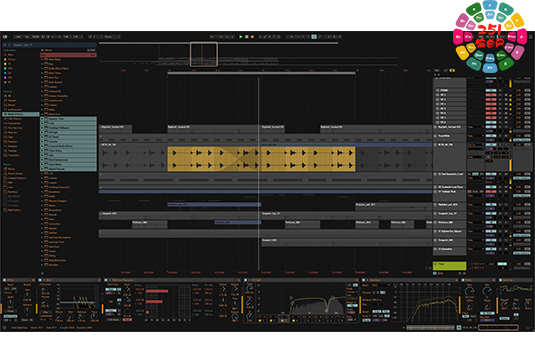Click the red browser search filter field

click(x=68, y=55)
